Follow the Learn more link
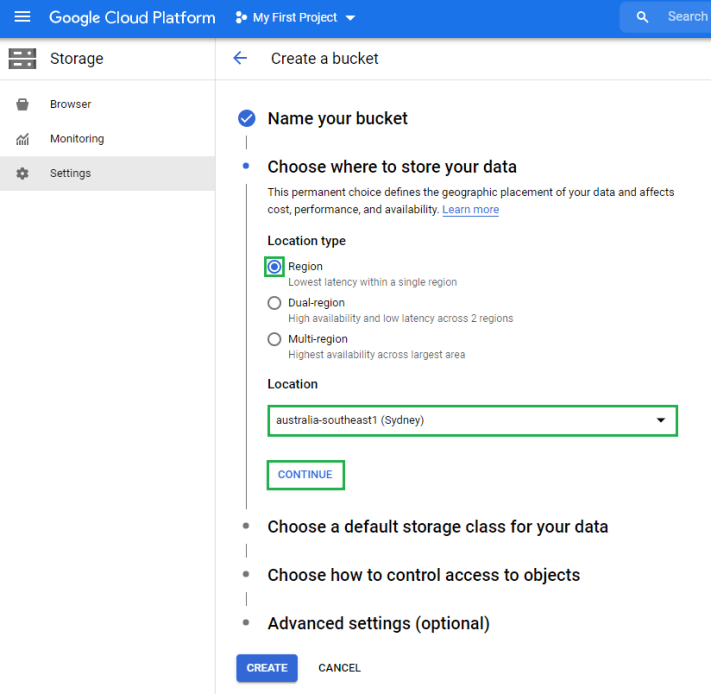Image resolution: width=711 pixels, height=694 pixels. pos(470,210)
